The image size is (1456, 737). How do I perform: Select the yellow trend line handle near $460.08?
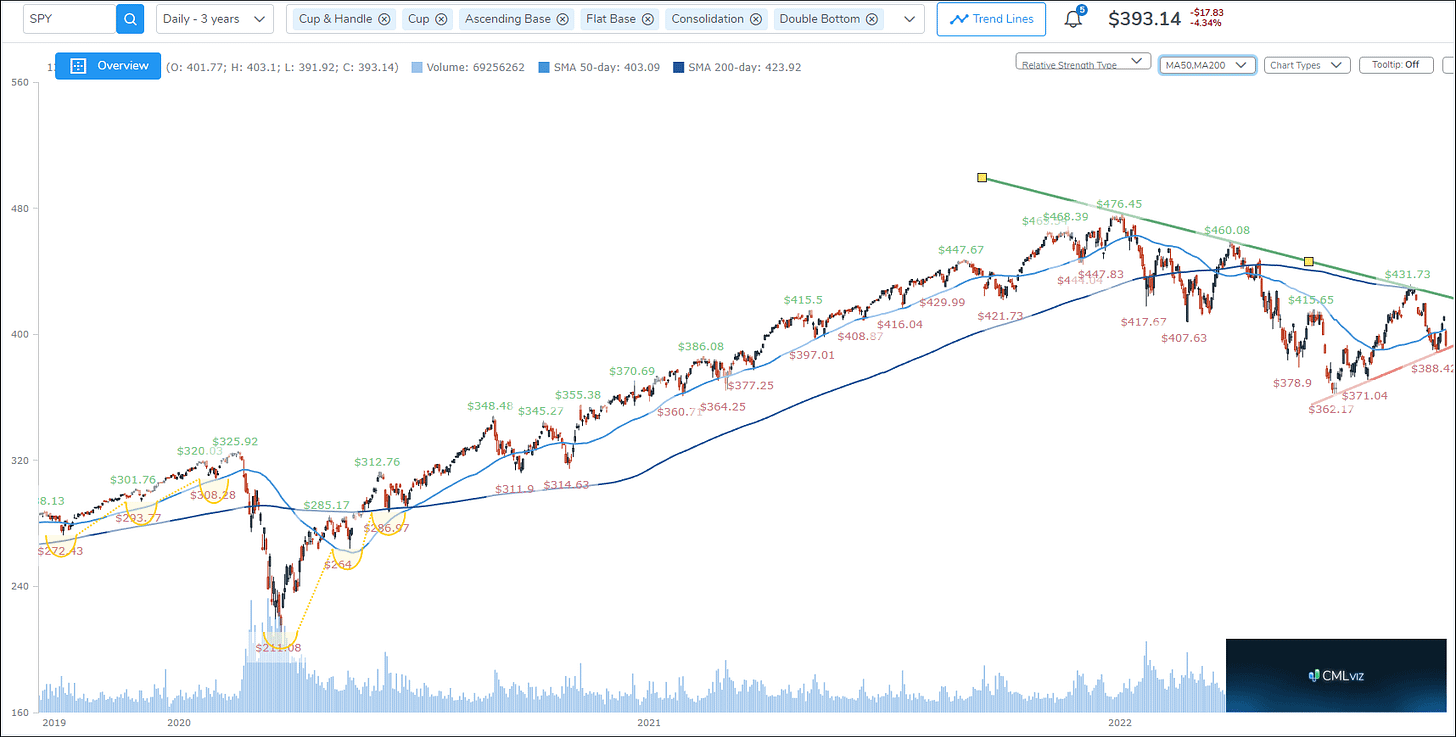(1308, 261)
